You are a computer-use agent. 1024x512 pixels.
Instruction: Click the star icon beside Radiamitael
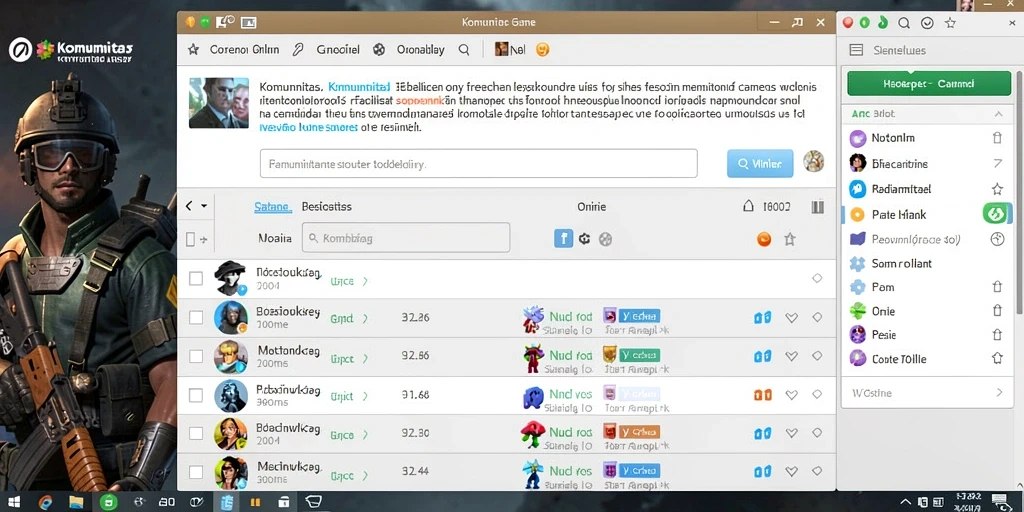coord(997,189)
